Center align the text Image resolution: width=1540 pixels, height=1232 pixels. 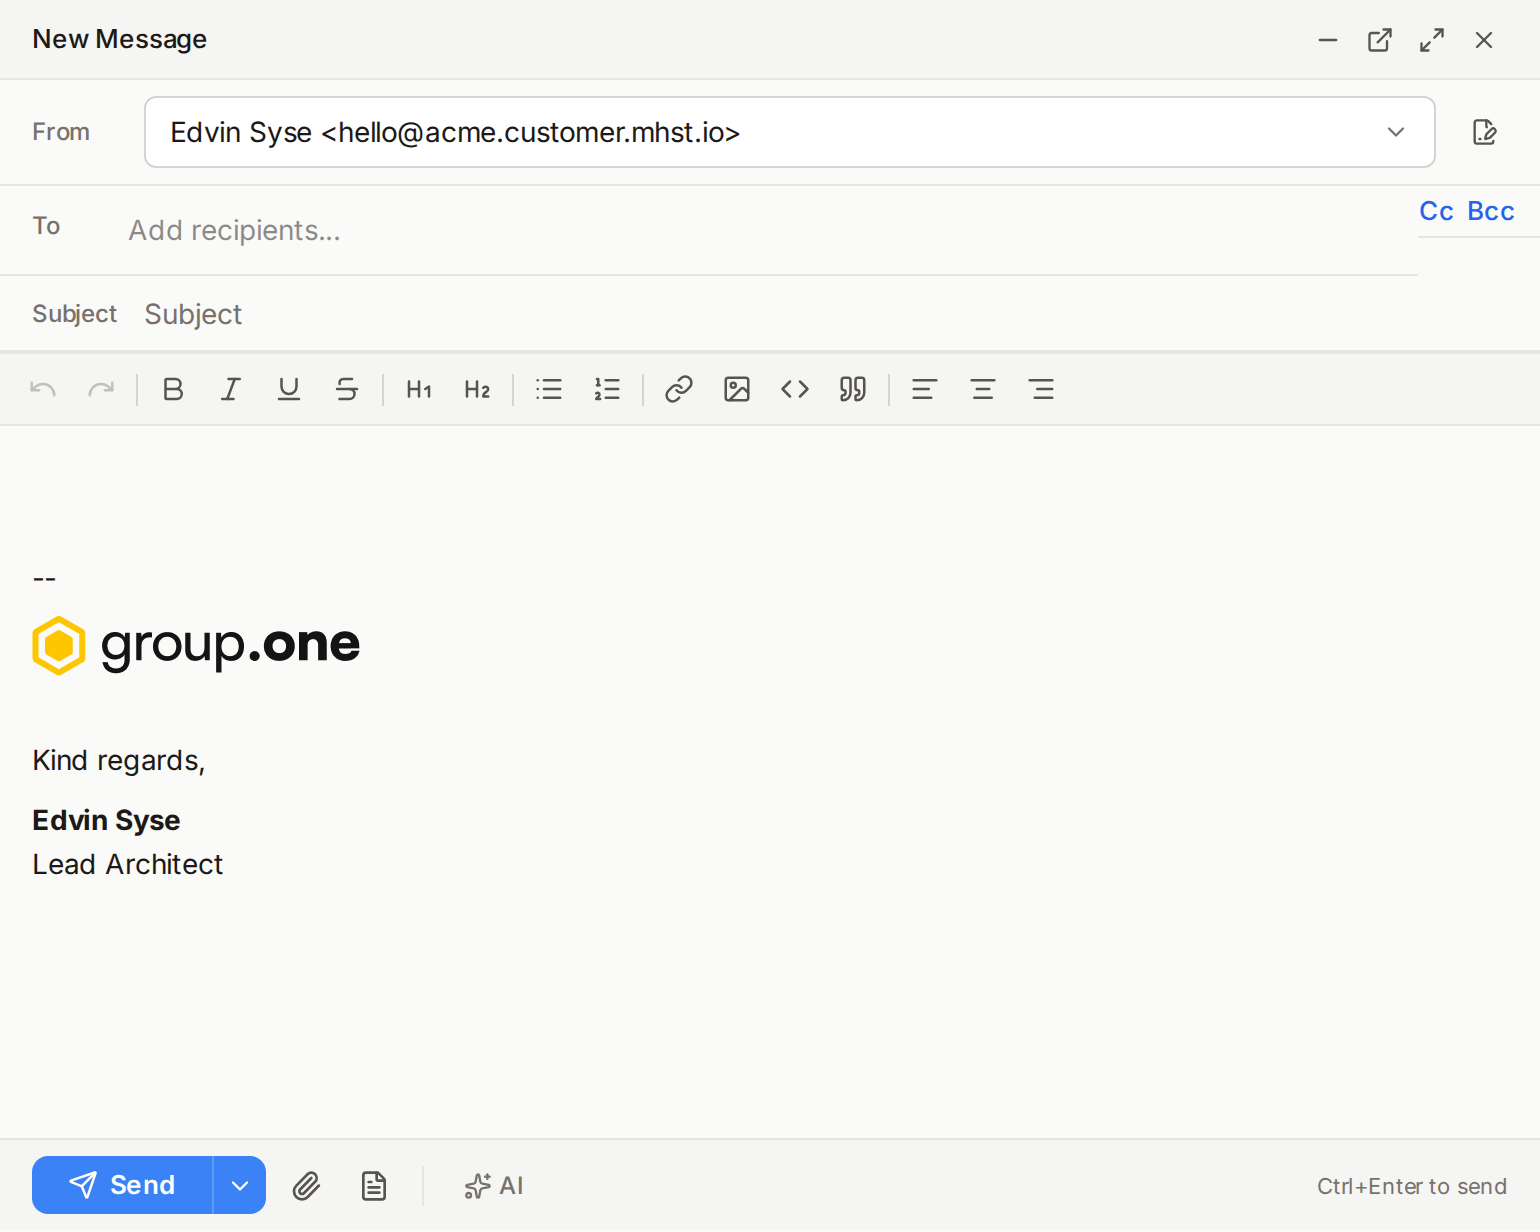[x=983, y=389]
